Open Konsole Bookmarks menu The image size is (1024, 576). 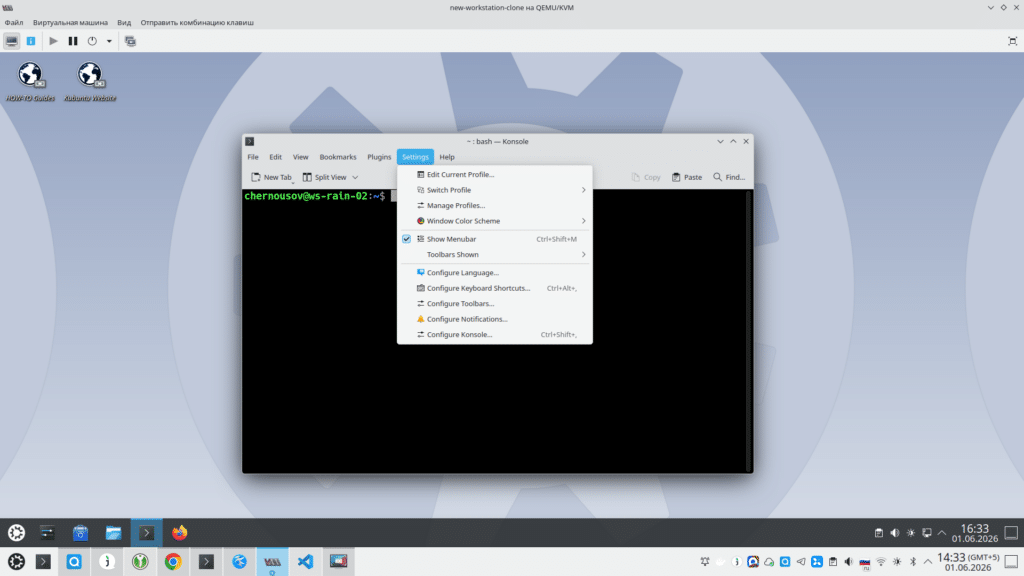point(338,157)
